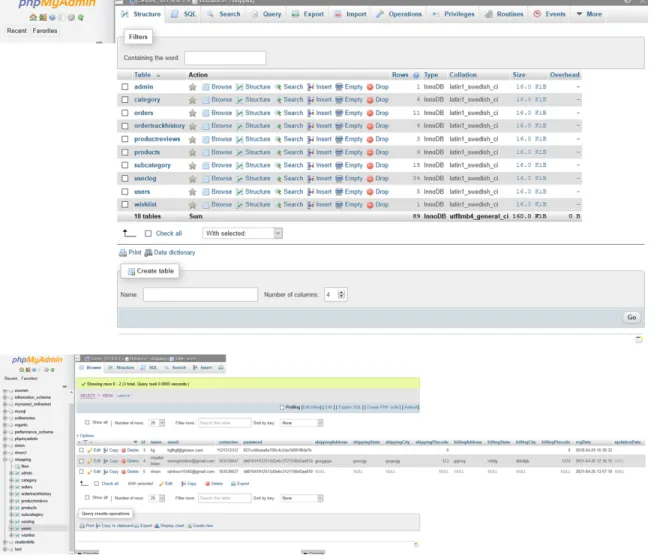The width and height of the screenshot is (654, 558).
Task: Click the red Delete icon for row with id 5
Action: pyautogui.click(x=123, y=472)
